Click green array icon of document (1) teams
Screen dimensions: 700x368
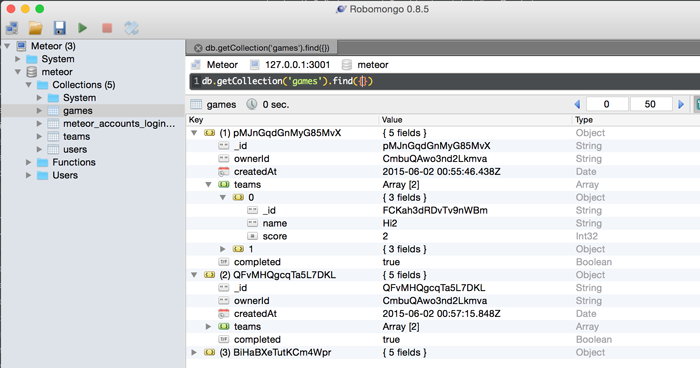point(224,184)
